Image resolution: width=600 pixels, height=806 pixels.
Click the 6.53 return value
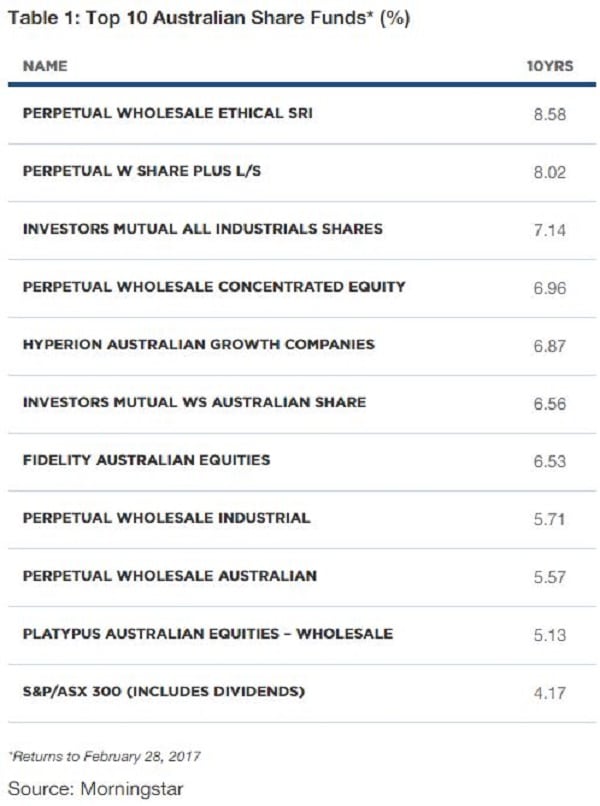point(549,461)
